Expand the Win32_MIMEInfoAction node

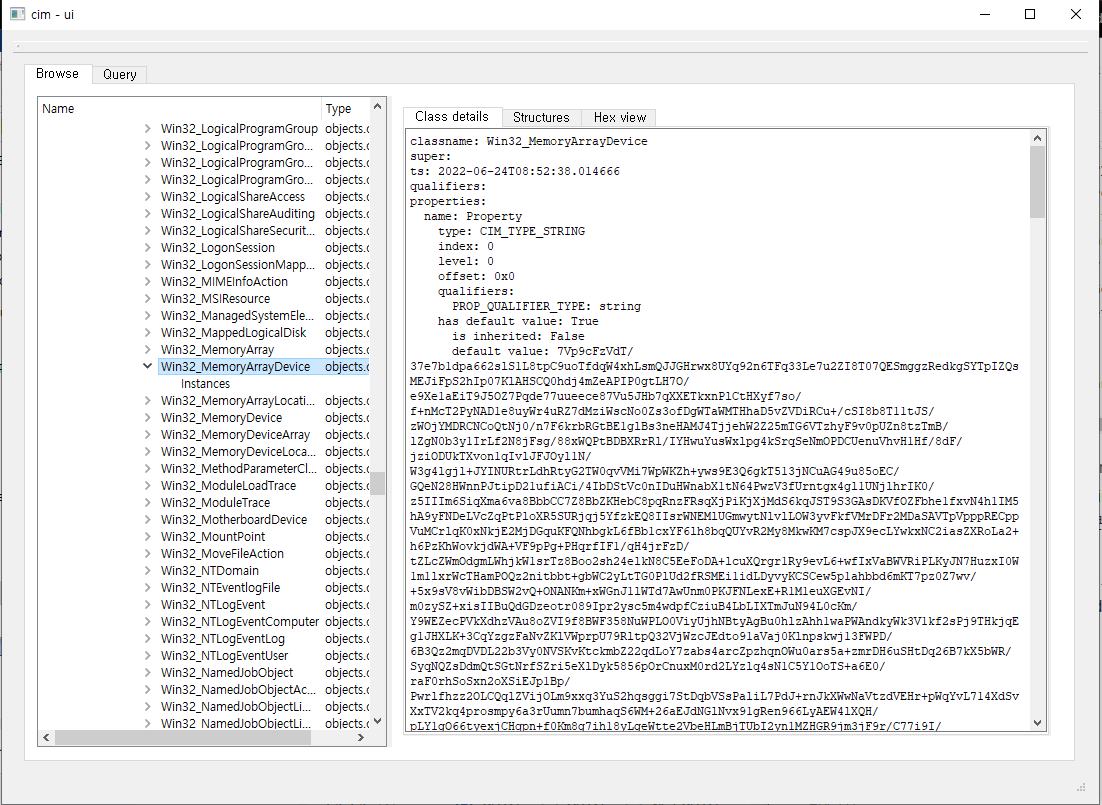148,281
